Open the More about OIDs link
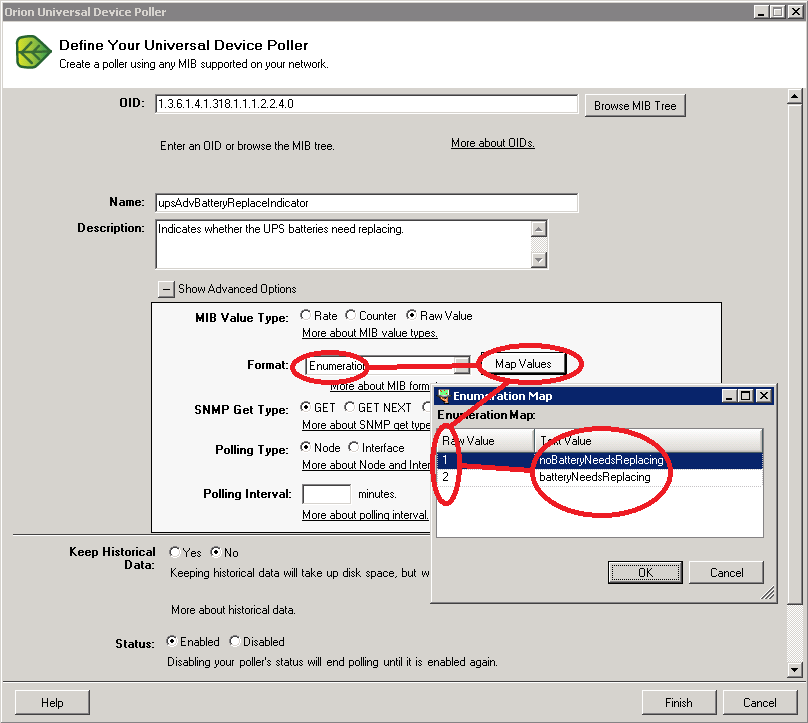This screenshot has height=723, width=808. pos(493,143)
